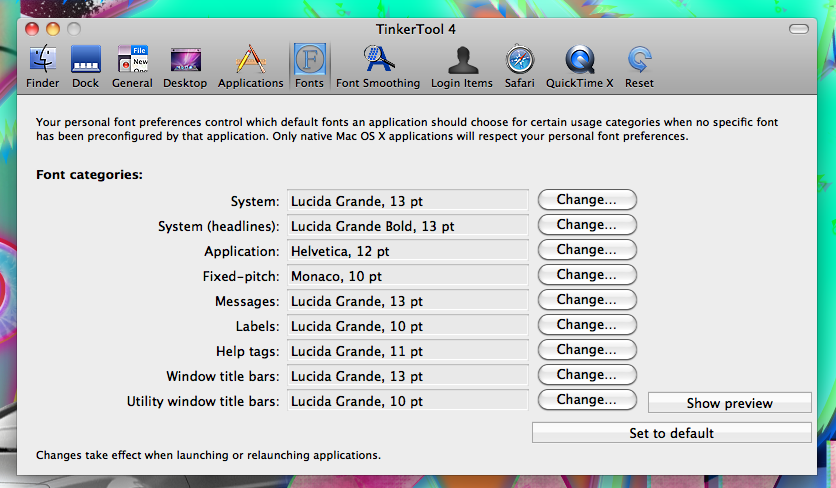Change the System (headlines) font
Image resolution: width=836 pixels, height=488 pixels.
pos(587,225)
